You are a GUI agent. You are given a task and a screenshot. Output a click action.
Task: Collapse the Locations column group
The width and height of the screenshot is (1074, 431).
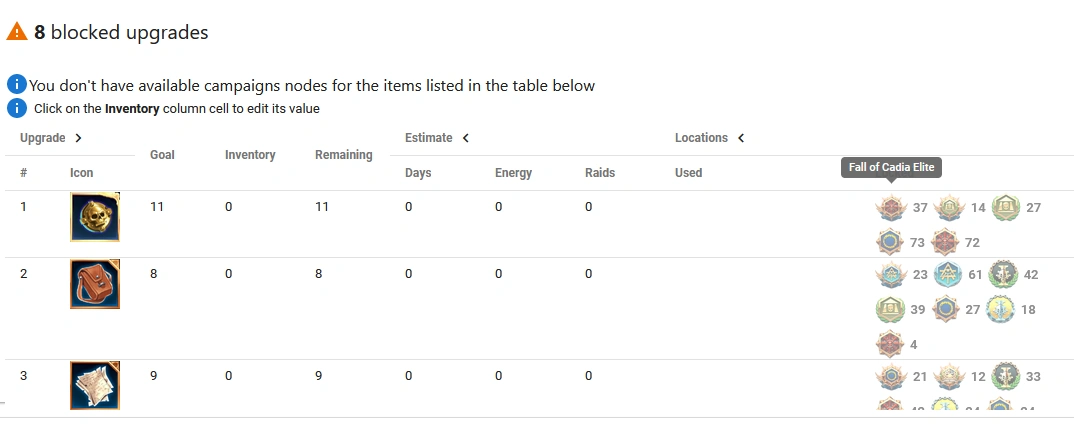(741, 138)
